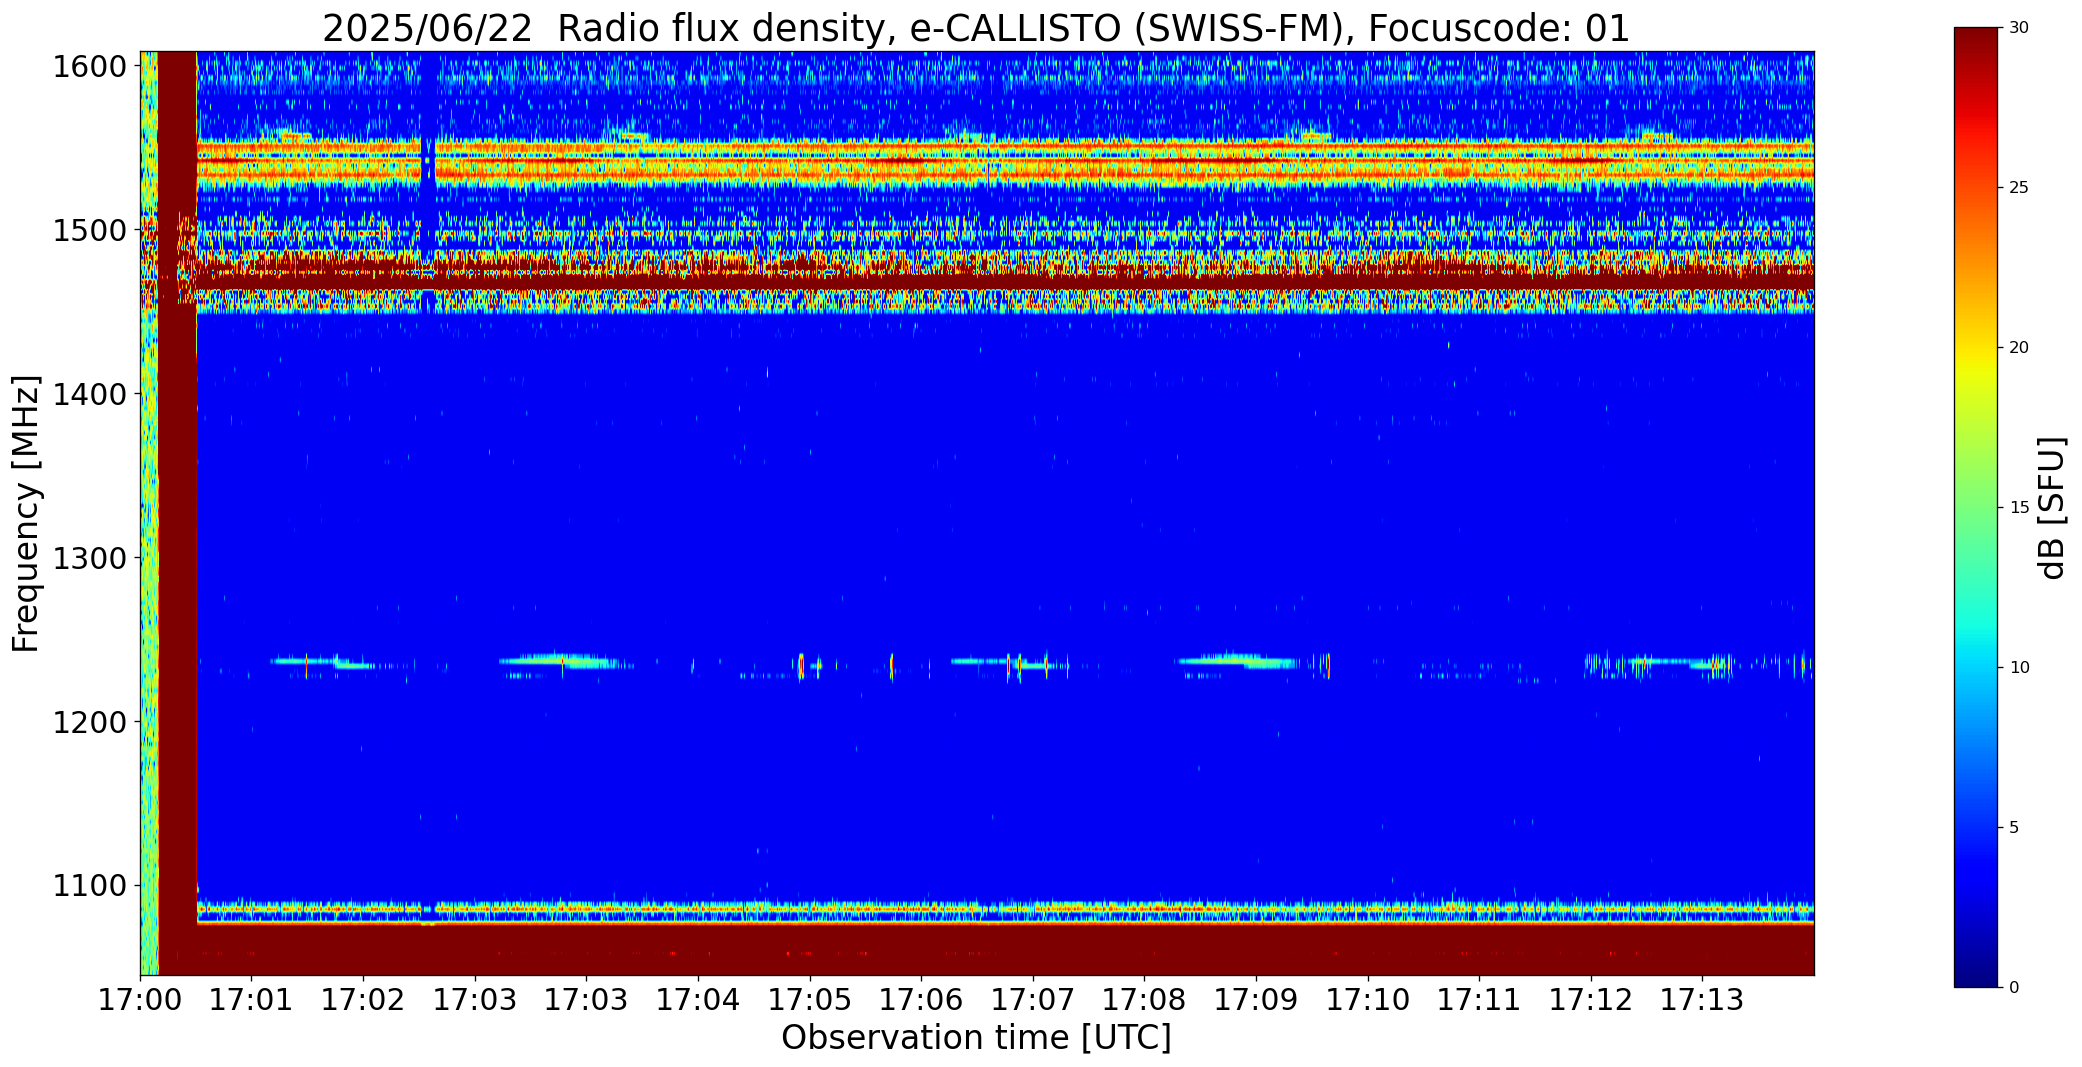2082x1067 pixels.
Task: Click the 17:02 time tick label
Action: 363,999
